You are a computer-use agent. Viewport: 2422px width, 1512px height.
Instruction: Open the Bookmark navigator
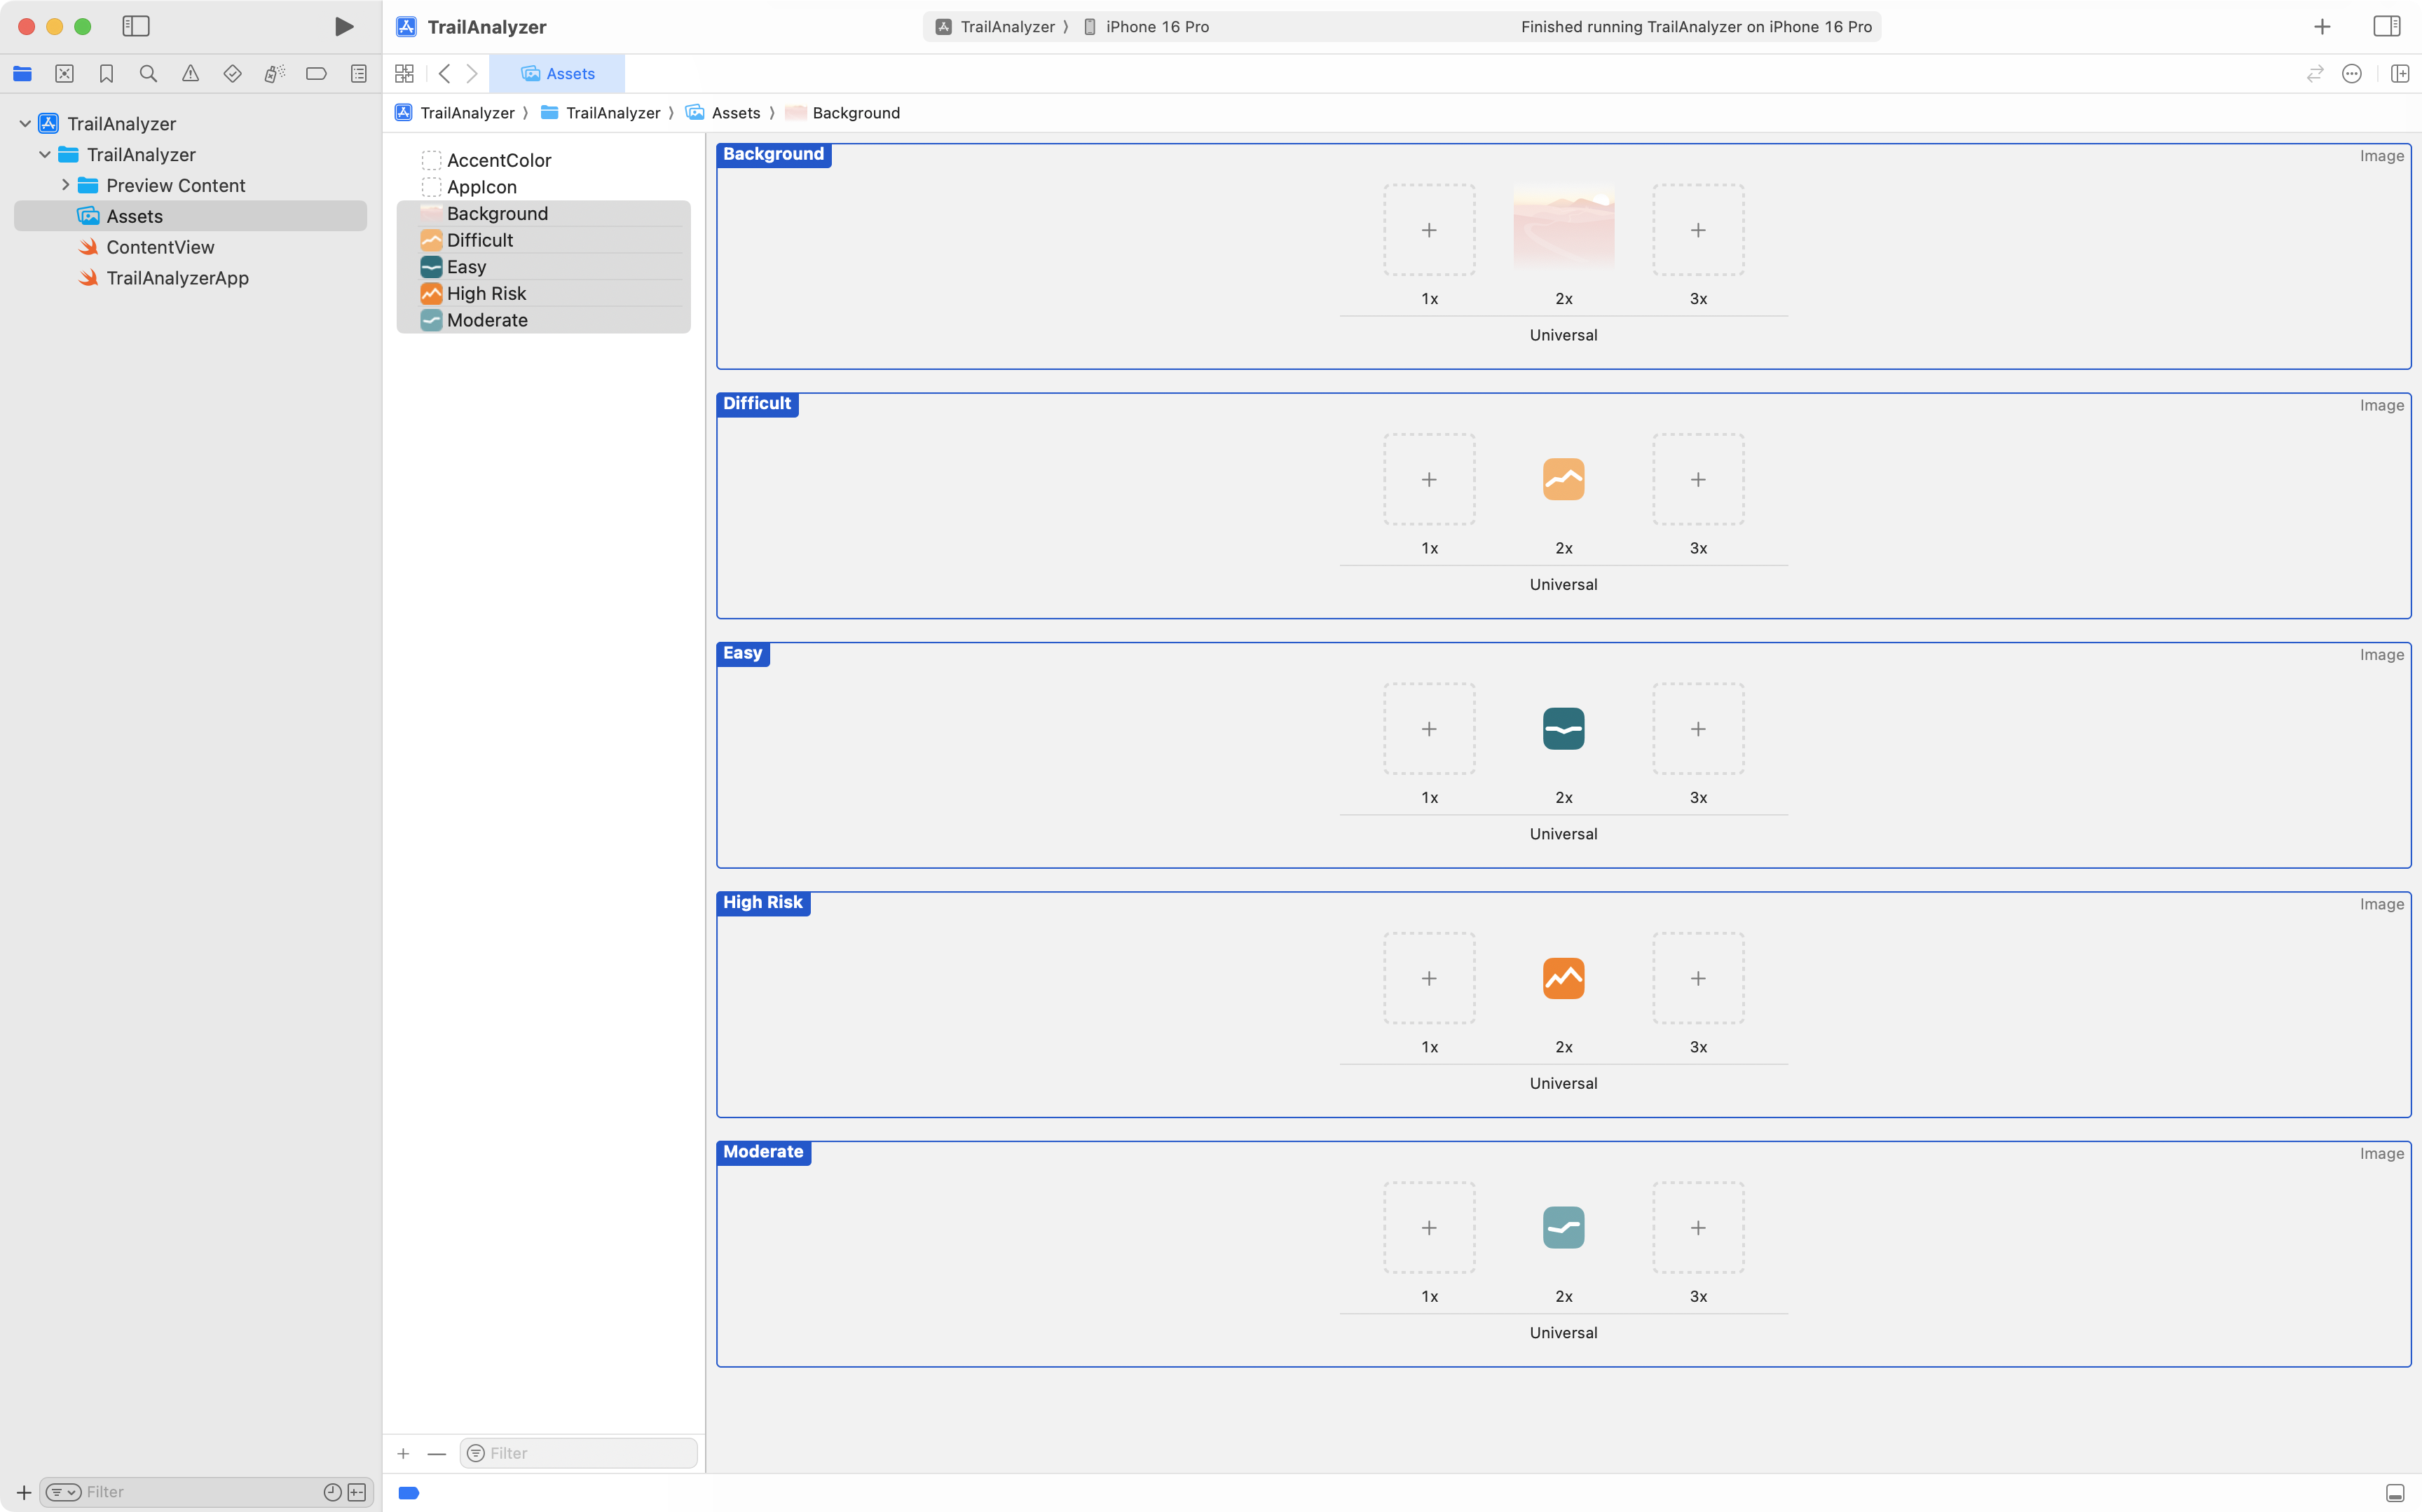click(x=106, y=73)
